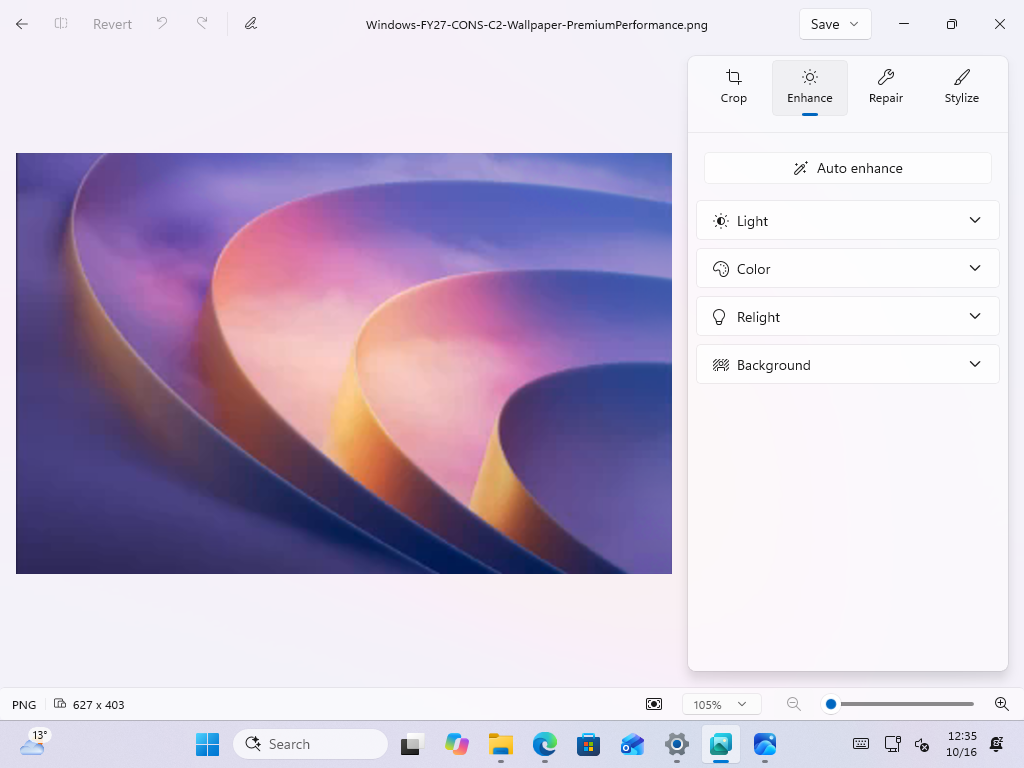Redo the last edit
This screenshot has height=768, width=1024.
[202, 24]
